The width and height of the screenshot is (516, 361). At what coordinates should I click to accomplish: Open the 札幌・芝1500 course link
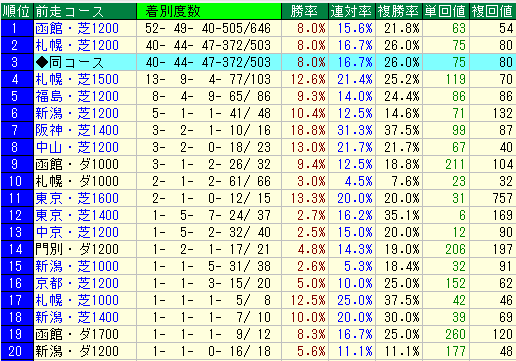(x=77, y=79)
